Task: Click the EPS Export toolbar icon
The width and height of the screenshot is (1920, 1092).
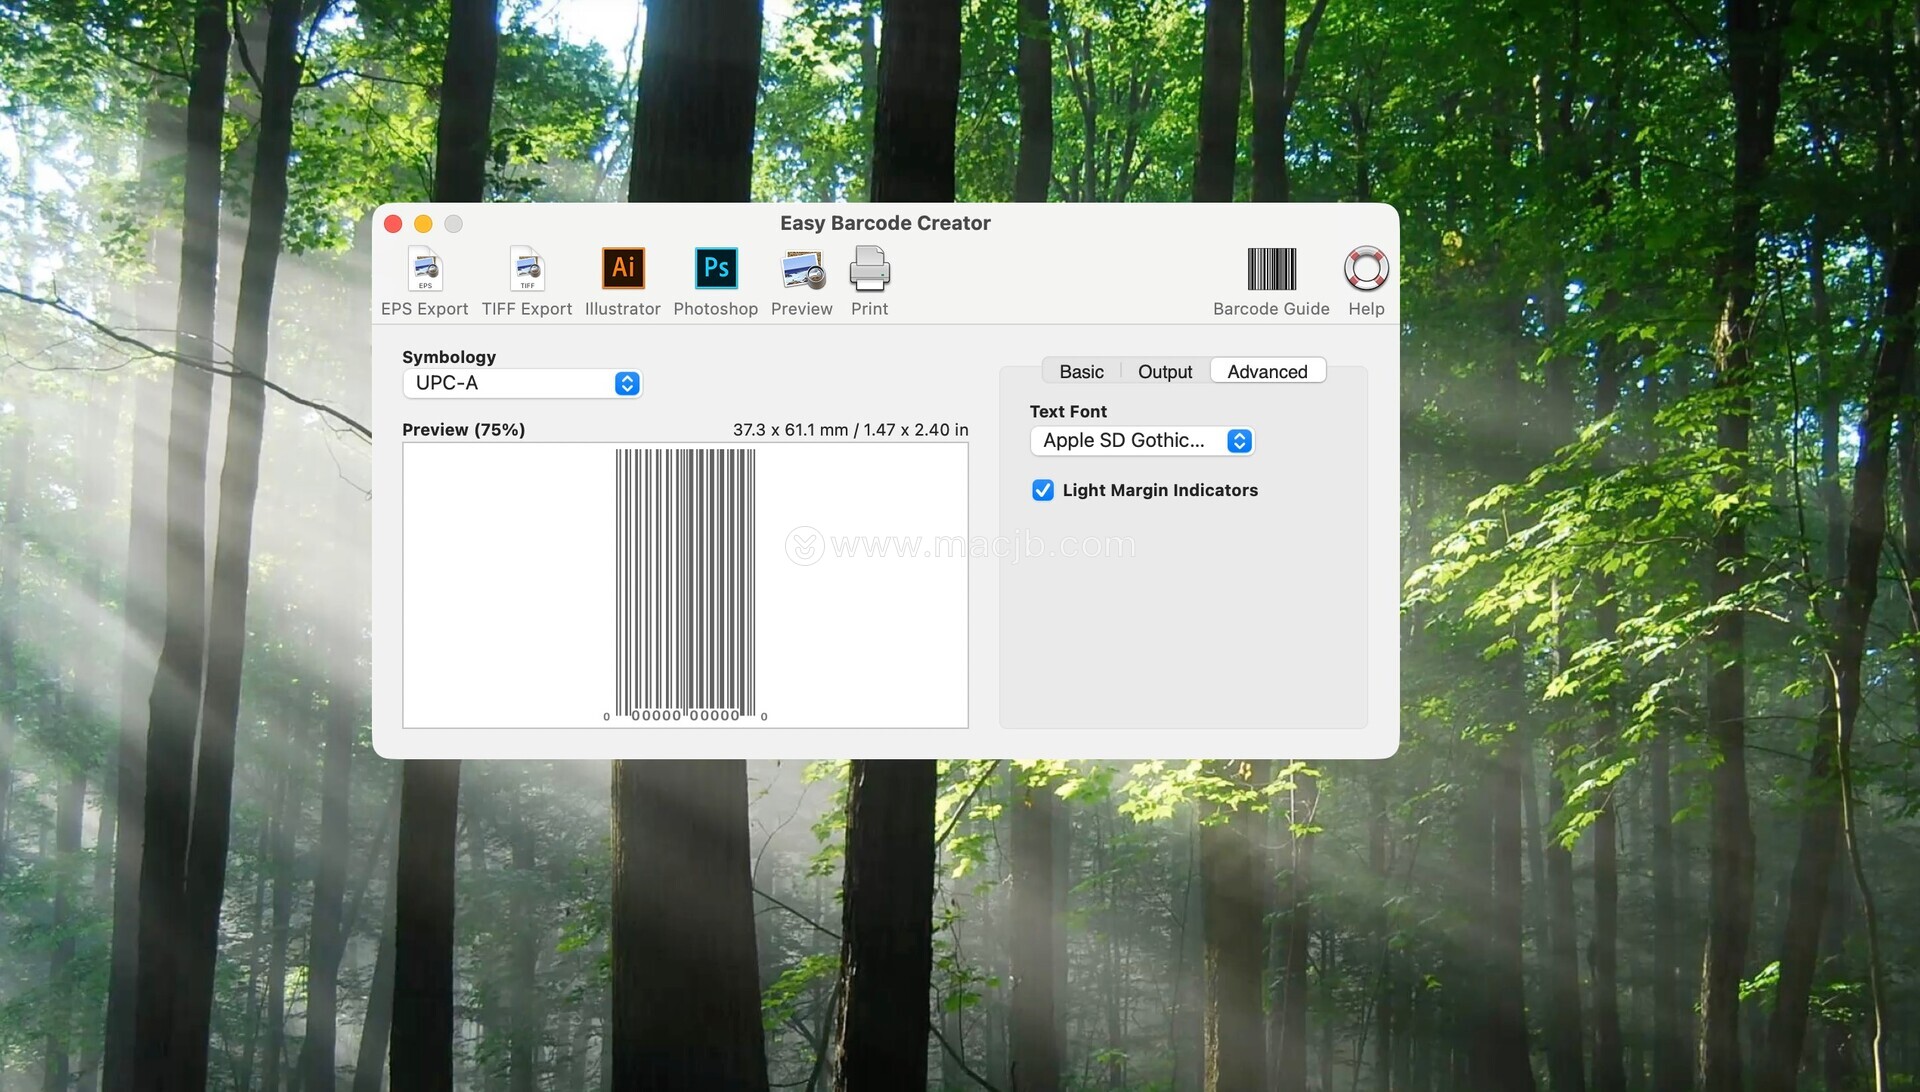Action: point(425,269)
